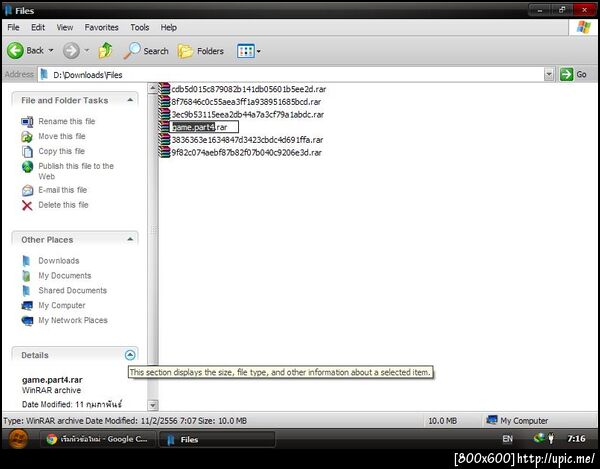Click the globe Publish to Web icon

click(27, 166)
